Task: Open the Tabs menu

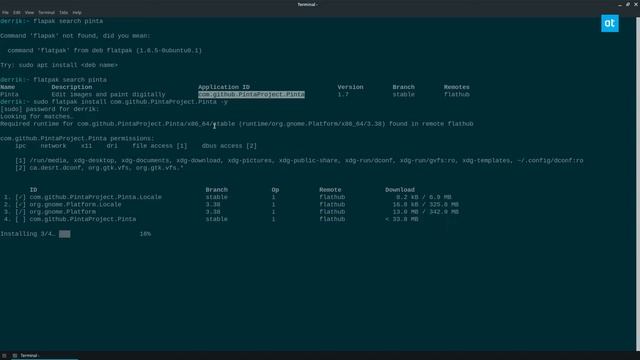Action: click(64, 13)
